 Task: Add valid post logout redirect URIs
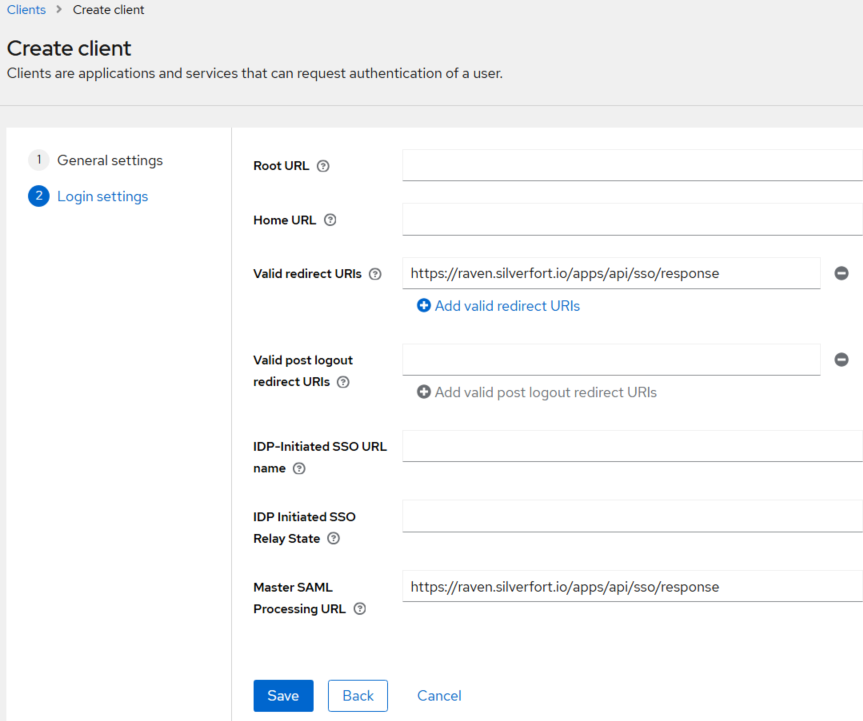pos(537,392)
